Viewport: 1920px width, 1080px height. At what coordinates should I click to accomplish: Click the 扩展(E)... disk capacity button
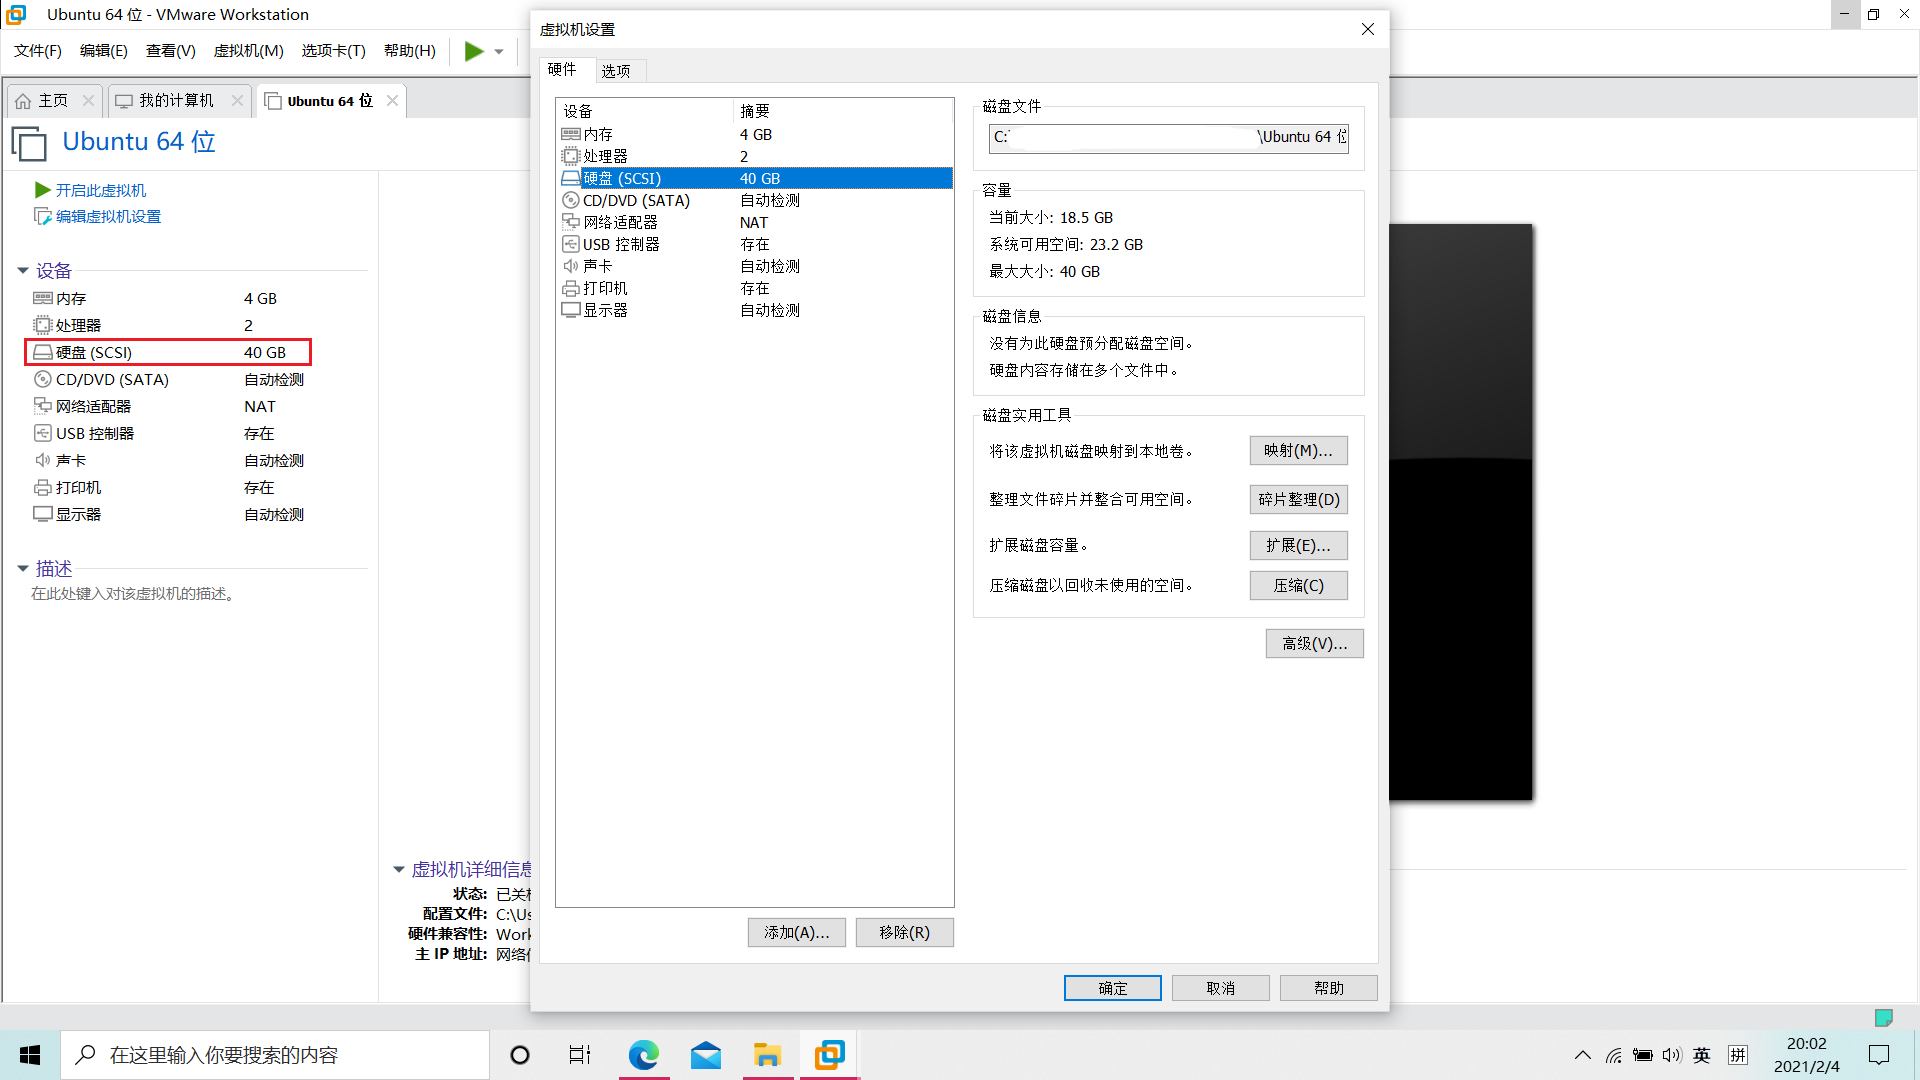[x=1298, y=545]
